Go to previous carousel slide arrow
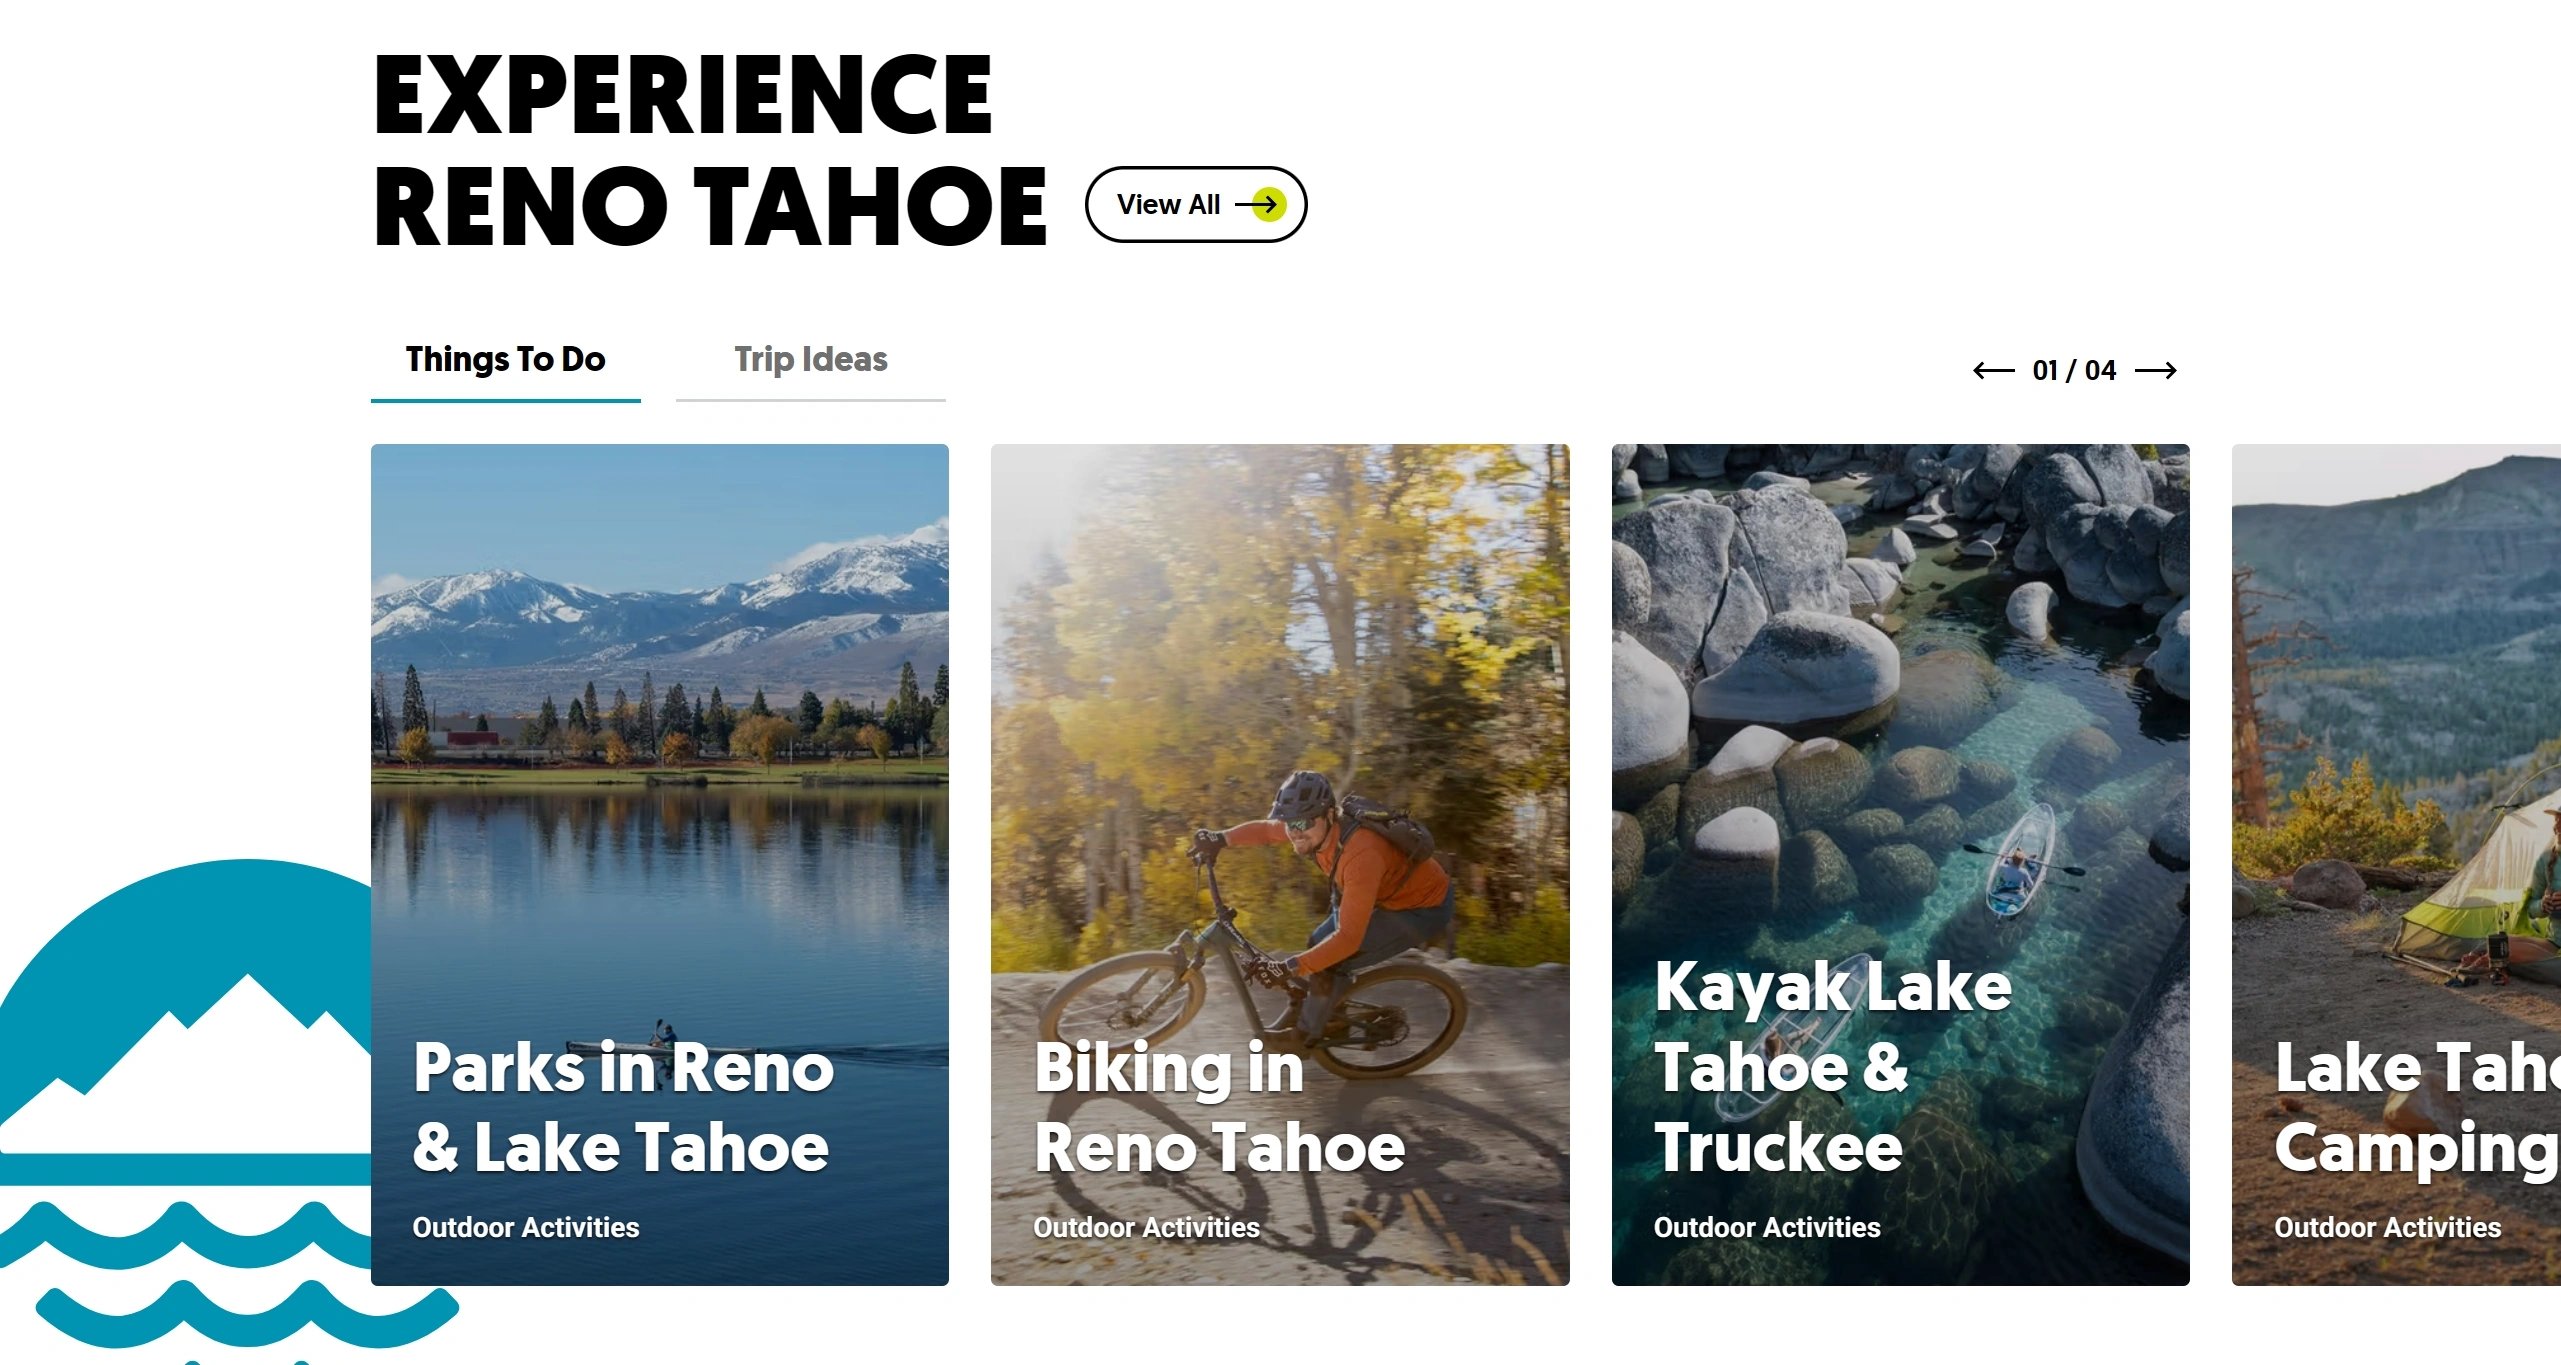The width and height of the screenshot is (2561, 1365). click(x=1993, y=371)
